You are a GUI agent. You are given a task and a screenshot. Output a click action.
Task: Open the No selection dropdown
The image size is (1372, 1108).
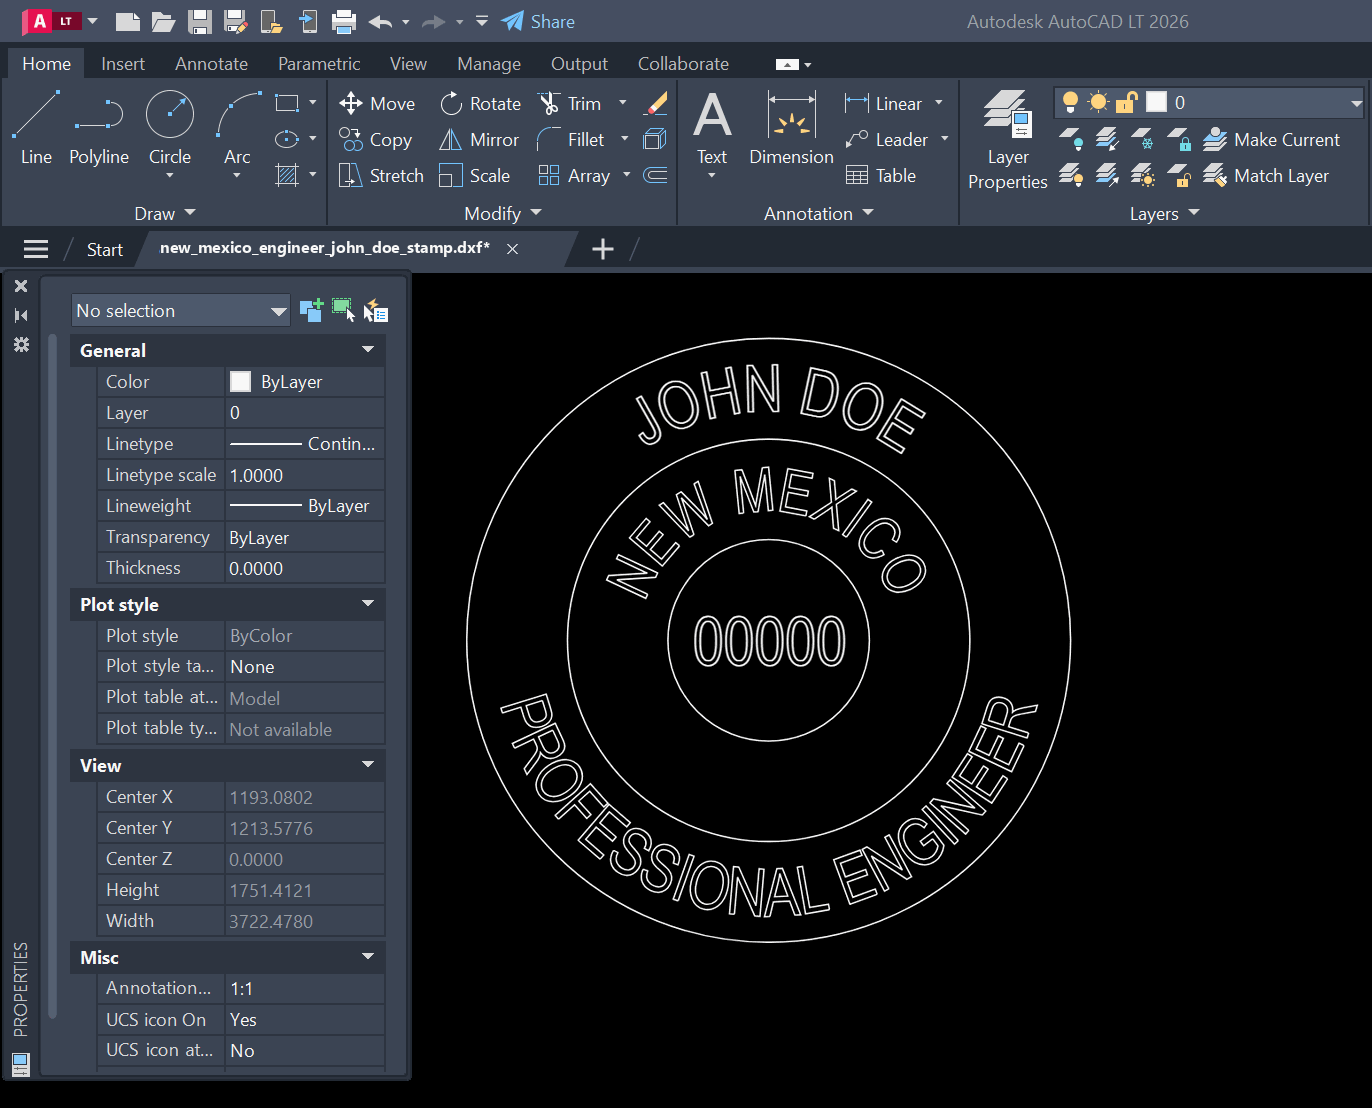point(180,311)
